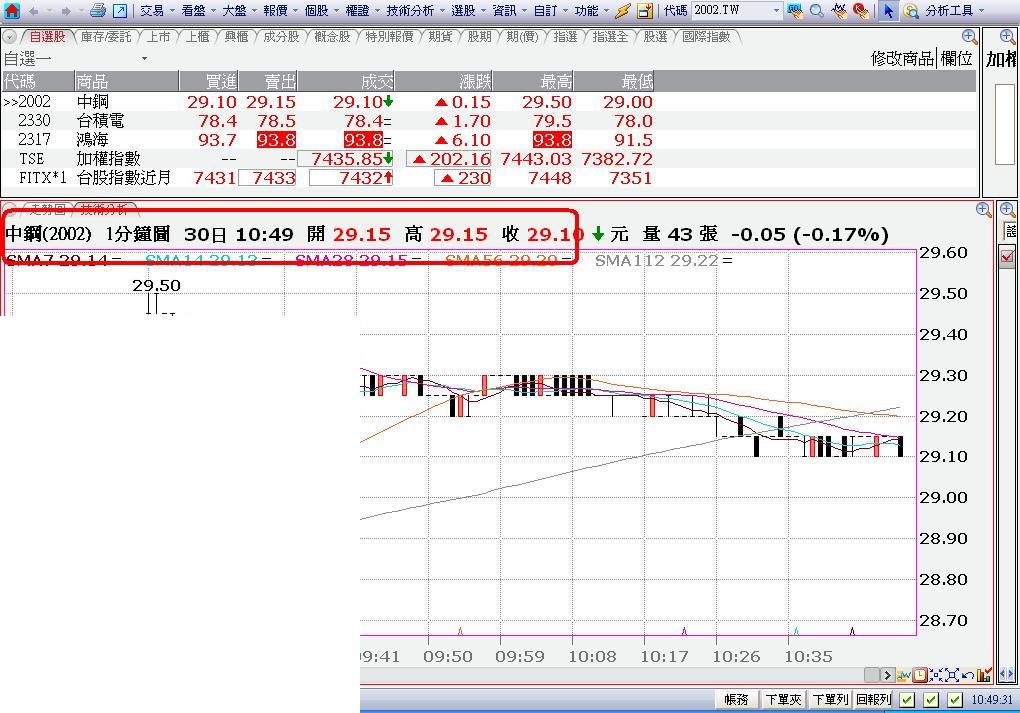The height and width of the screenshot is (713, 1020).
Task: Click the clock icon in the chart toolbar
Action: pos(920,675)
